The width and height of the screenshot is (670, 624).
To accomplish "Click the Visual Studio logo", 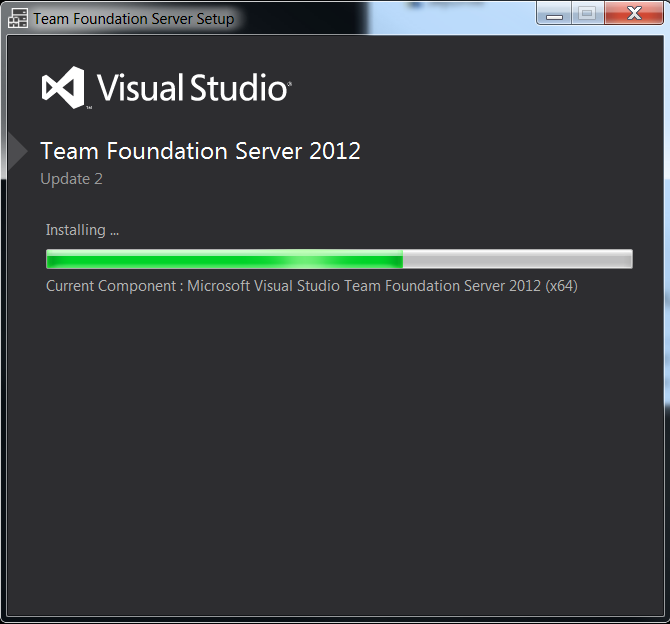I will tap(167, 88).
